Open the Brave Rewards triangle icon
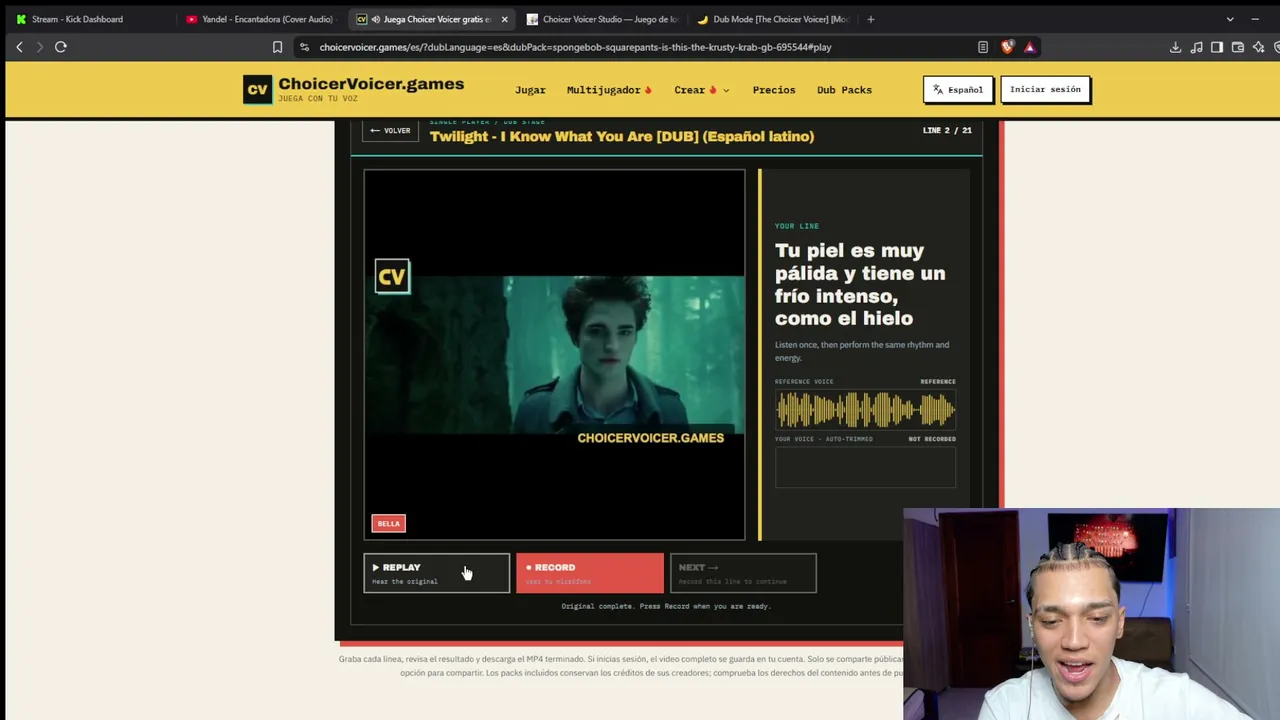The image size is (1280, 720). pos(1029,47)
